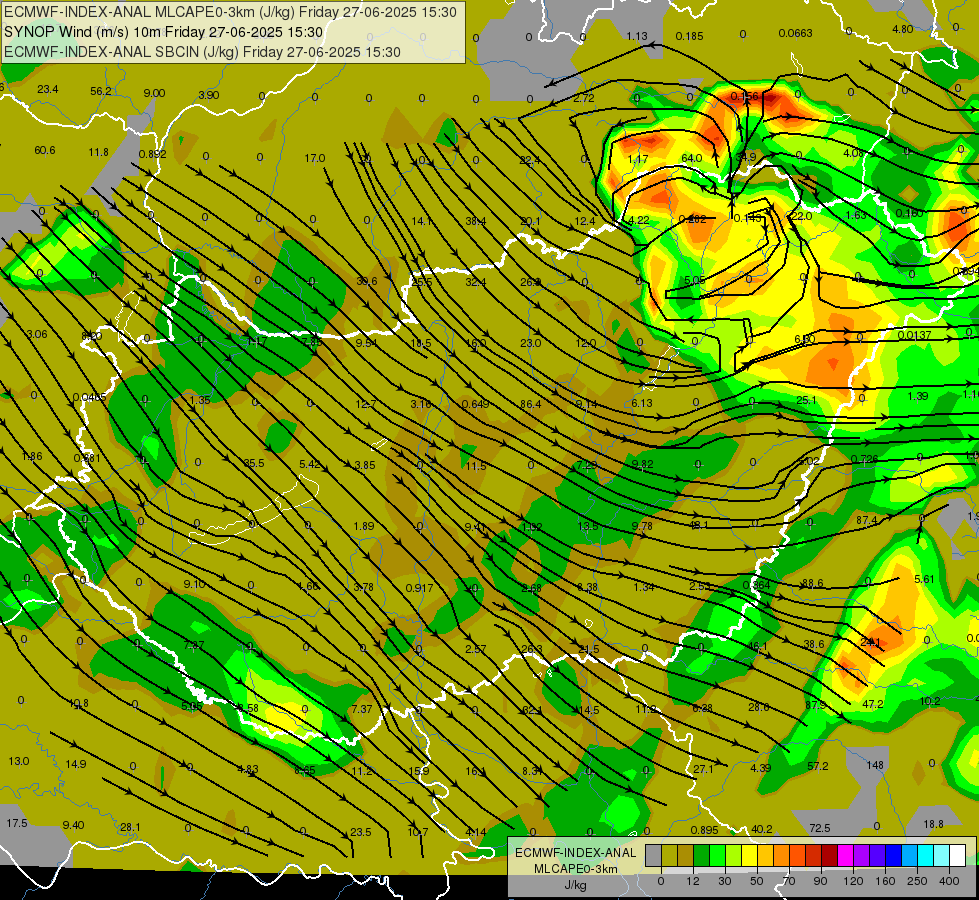Click the legend scale value '120'
Image resolution: width=979 pixels, height=900 pixels.
coord(853,881)
